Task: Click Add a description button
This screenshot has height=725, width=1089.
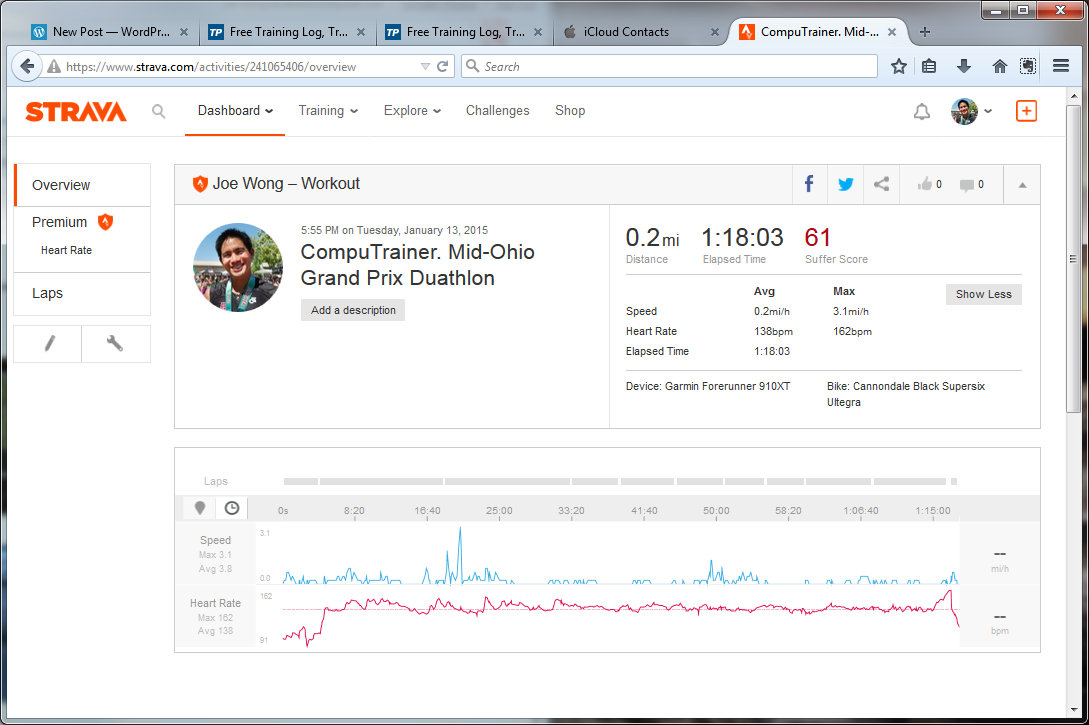Action: coord(353,310)
